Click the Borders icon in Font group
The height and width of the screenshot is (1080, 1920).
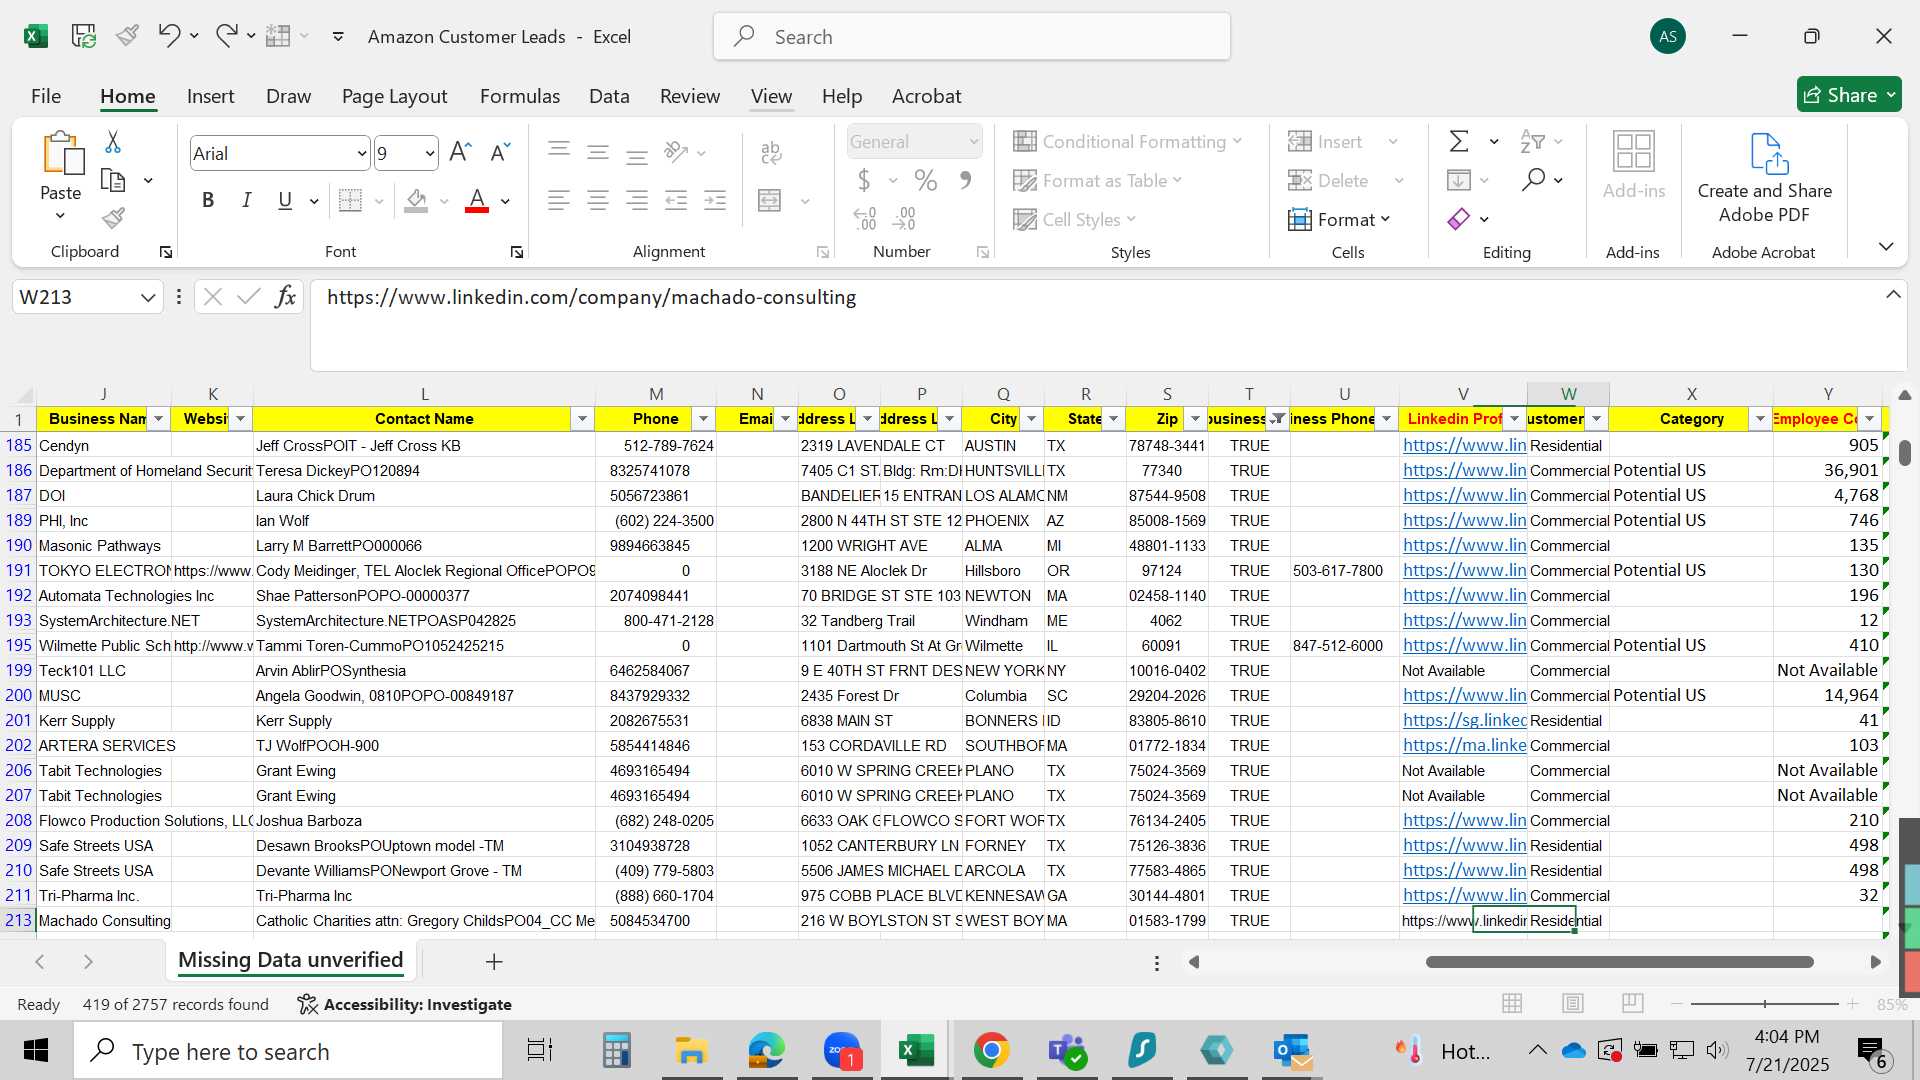tap(350, 200)
